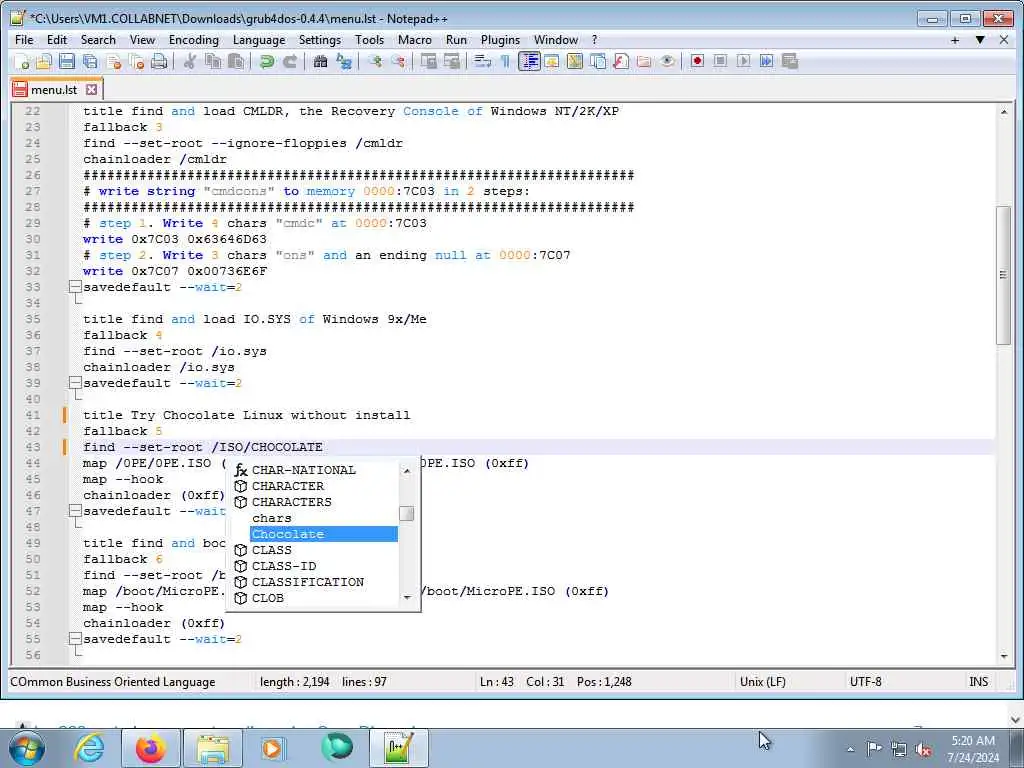Click the plus button near tab dropdown
1024x768 pixels.
pos(955,40)
